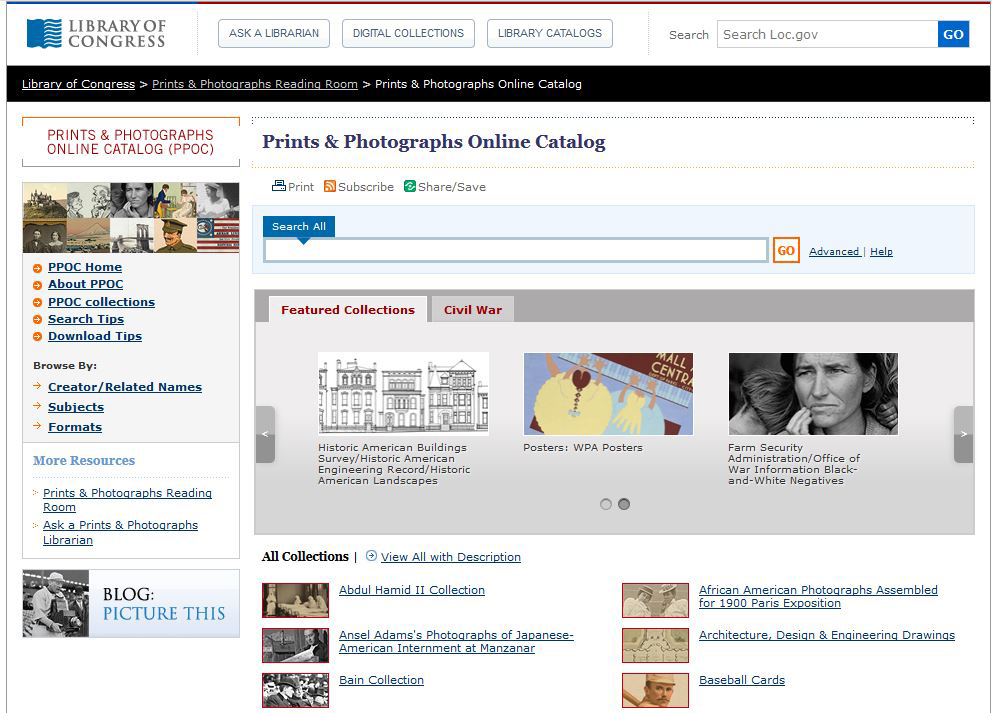Click the Print icon

pos(278,186)
